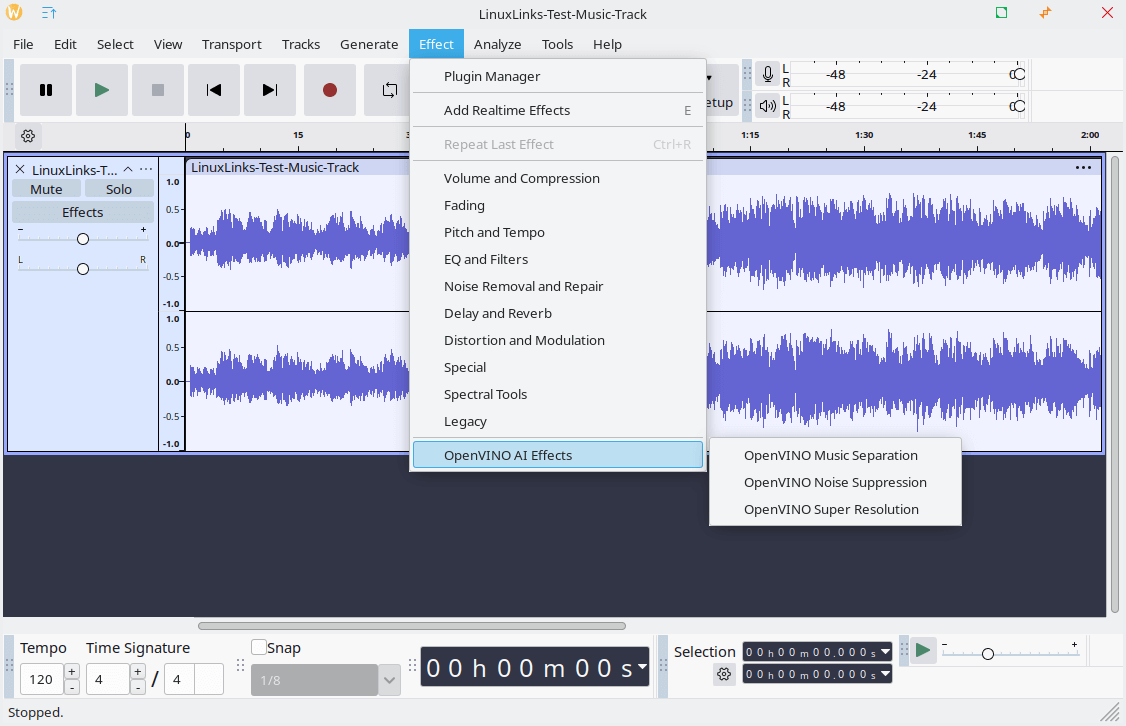
Task: Choose Add Realtime Effects
Action: coord(558,110)
